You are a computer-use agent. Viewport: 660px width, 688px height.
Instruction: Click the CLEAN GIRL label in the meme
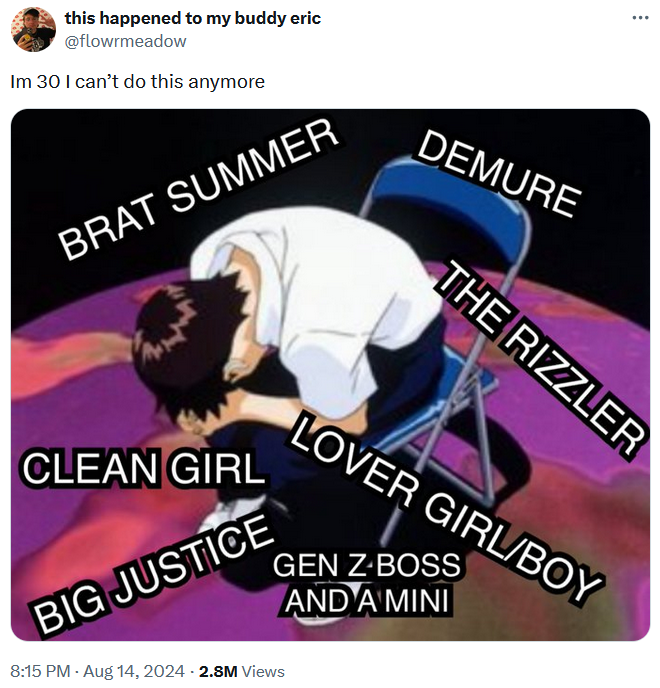click(143, 468)
